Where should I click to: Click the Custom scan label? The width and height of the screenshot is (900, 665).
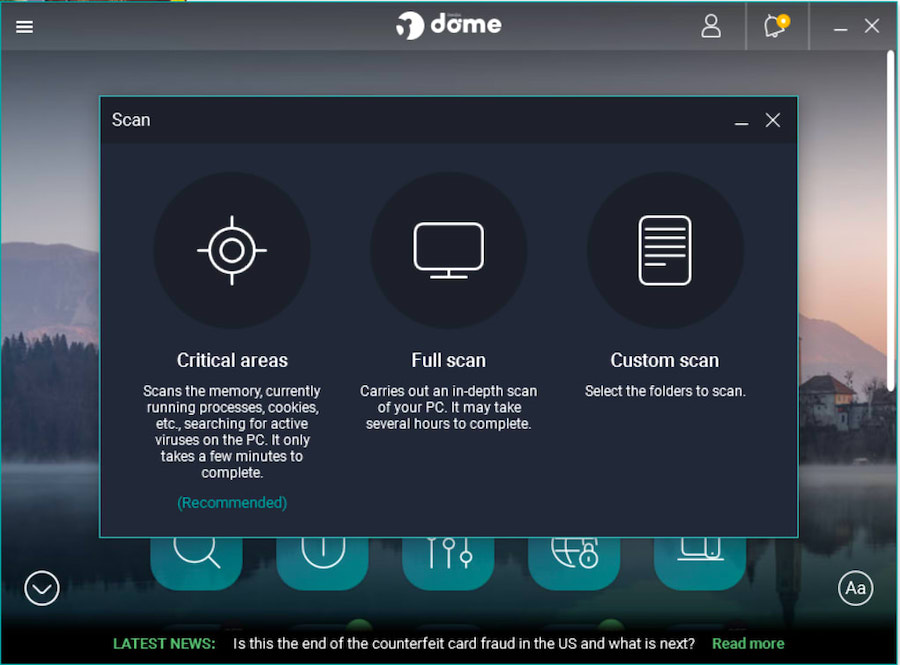click(665, 360)
